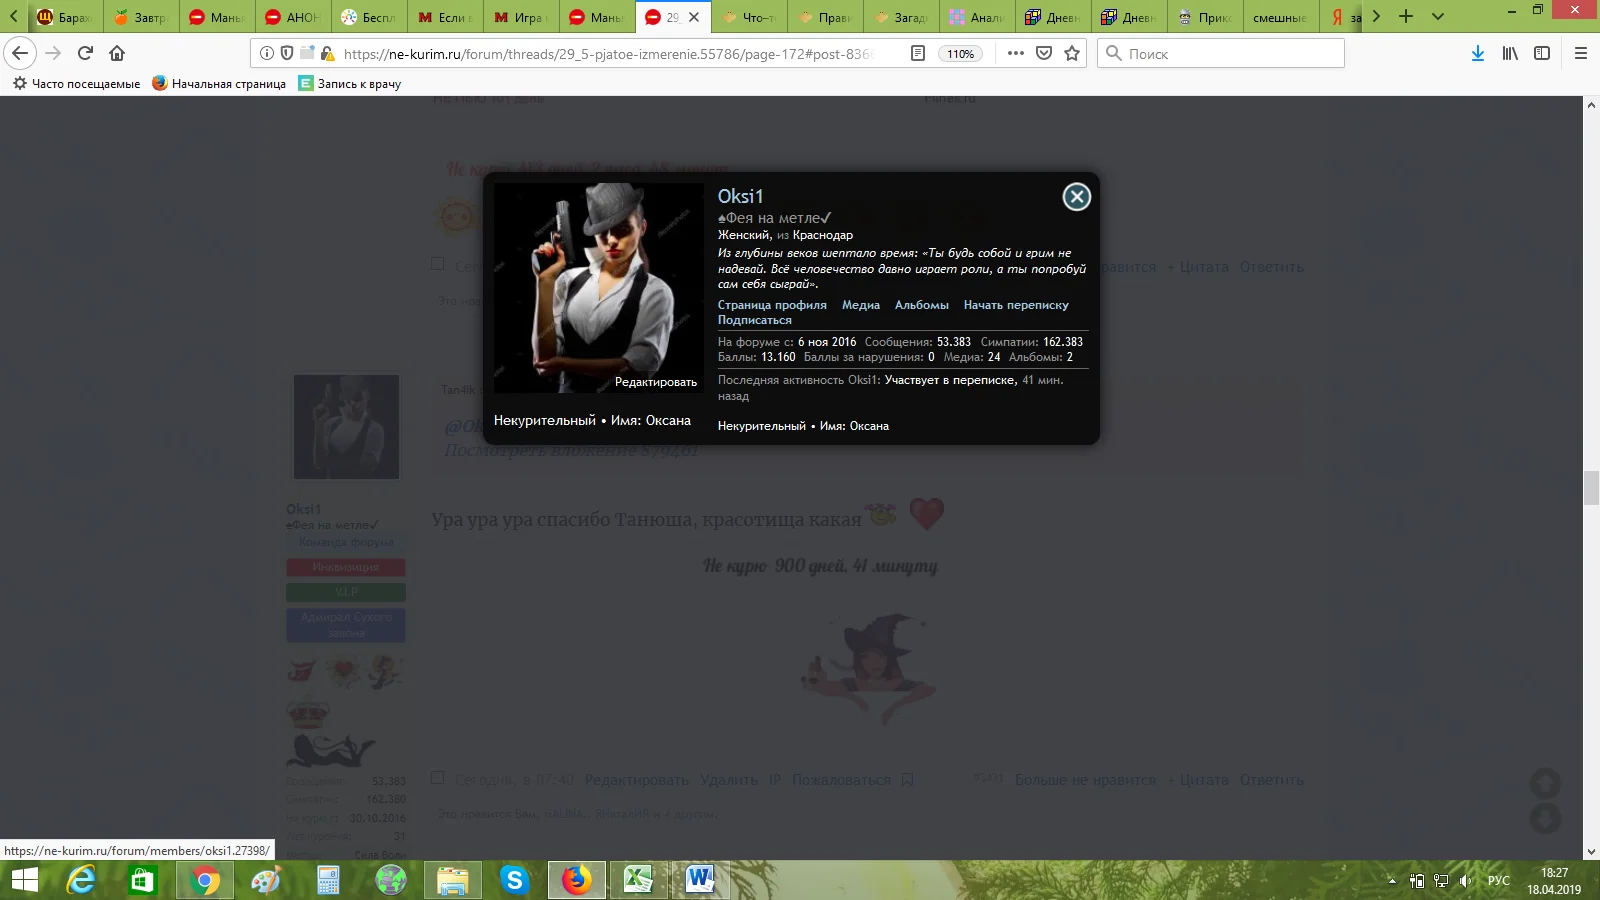This screenshot has width=1600, height=900.
Task: Open the Firefox hamburger menu
Action: [1581, 53]
